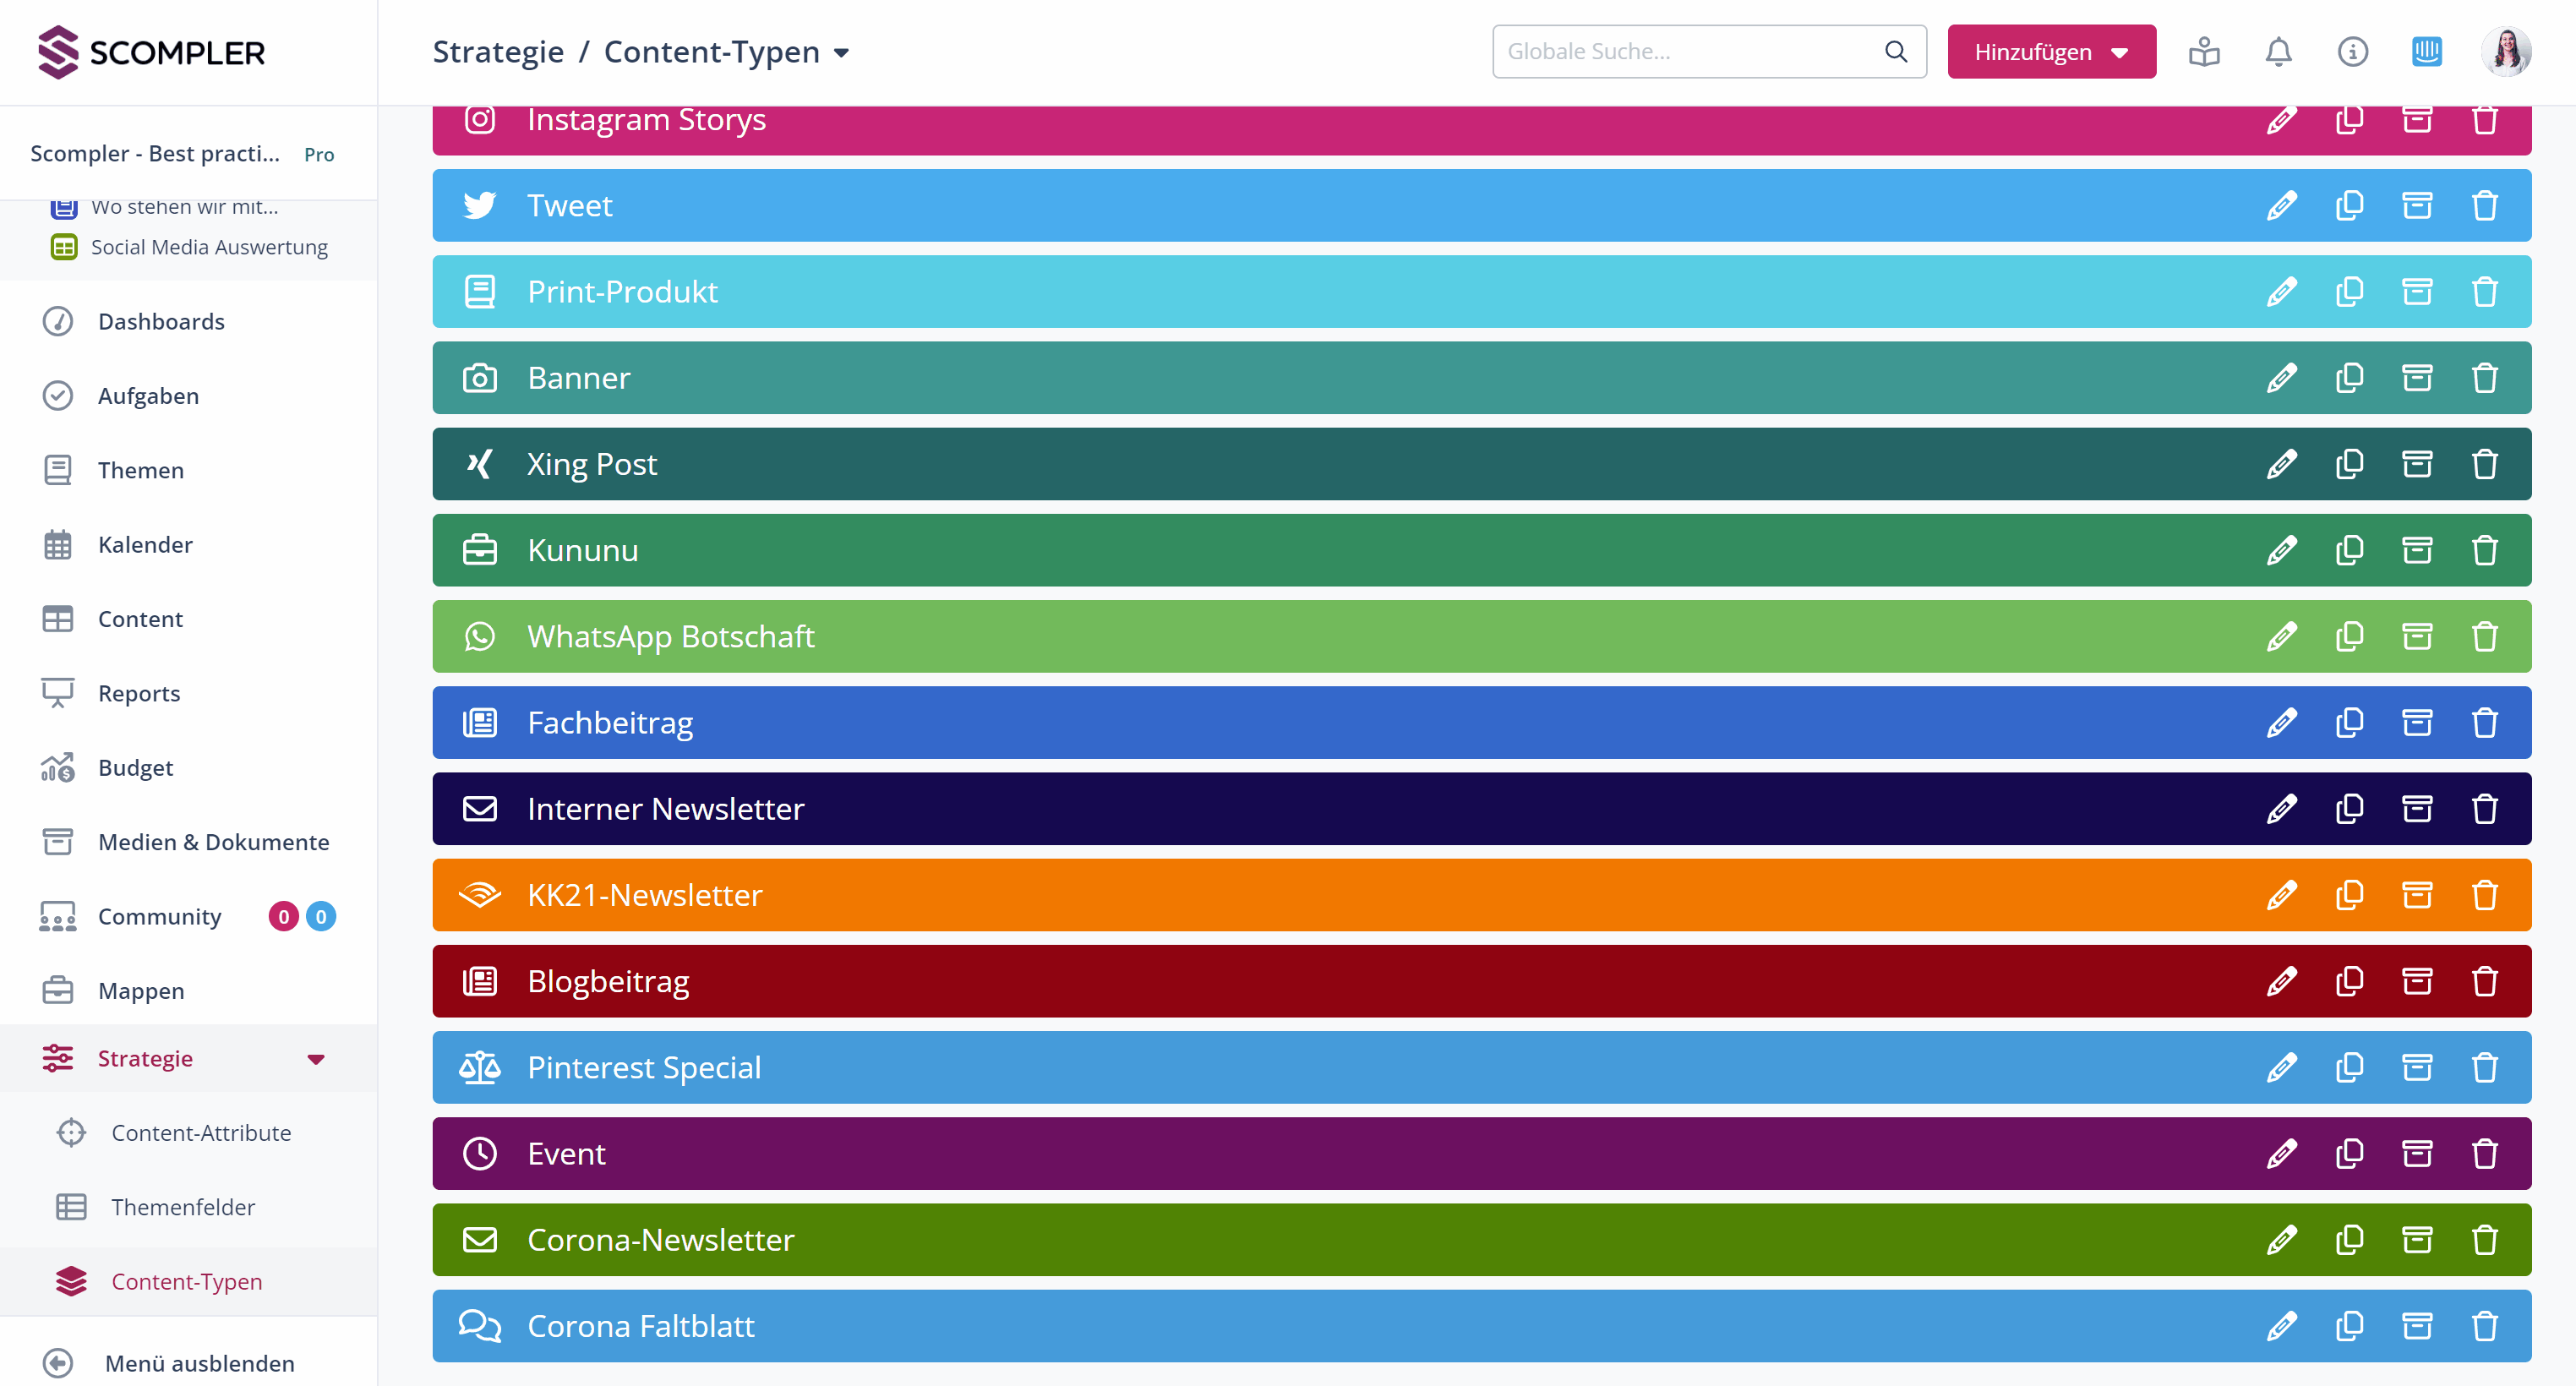
Task: Edit the Blogbeitrag content type
Action: [2281, 981]
